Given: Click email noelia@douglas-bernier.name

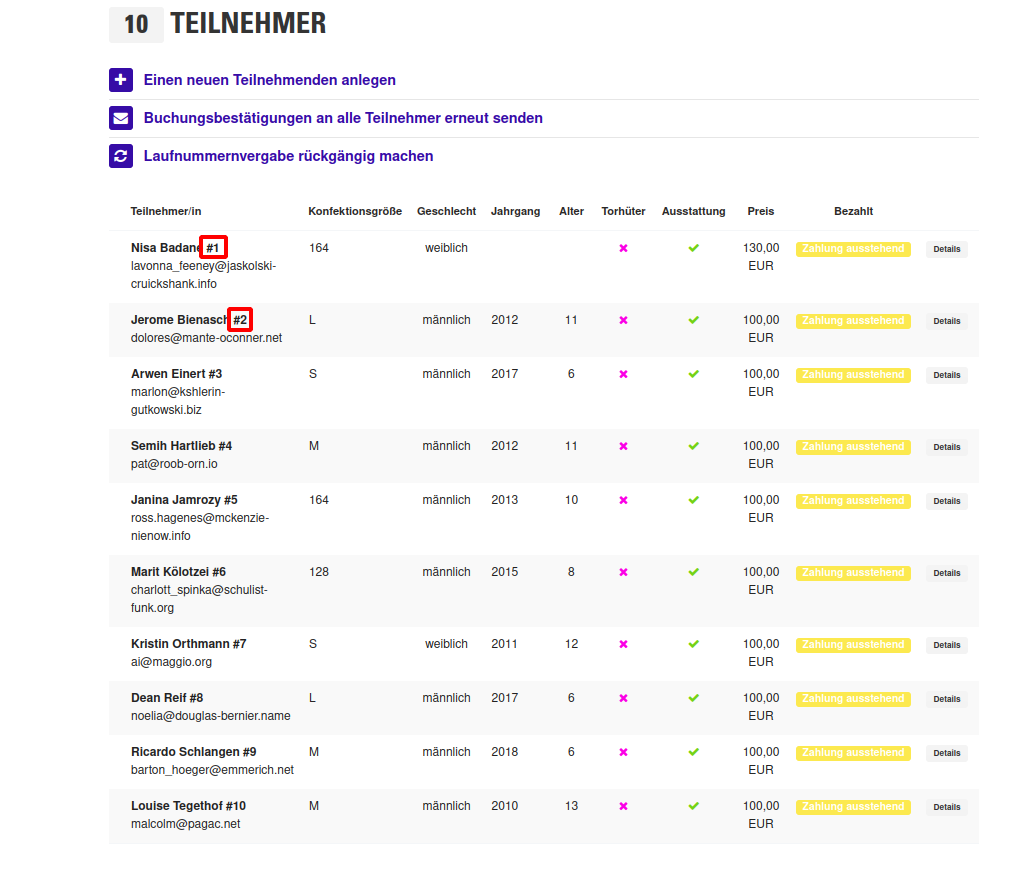Looking at the screenshot, I should coord(211,716).
